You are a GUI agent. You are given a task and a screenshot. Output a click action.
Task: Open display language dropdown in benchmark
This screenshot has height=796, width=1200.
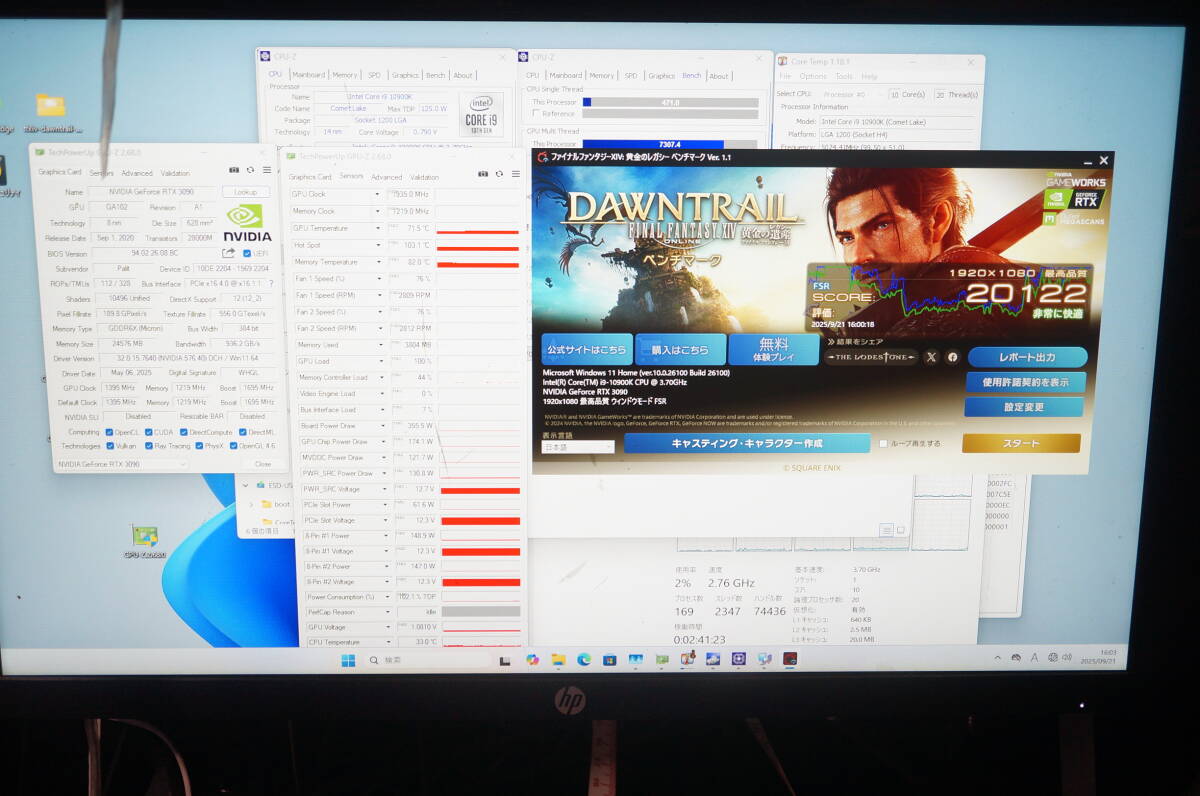[x=578, y=447]
